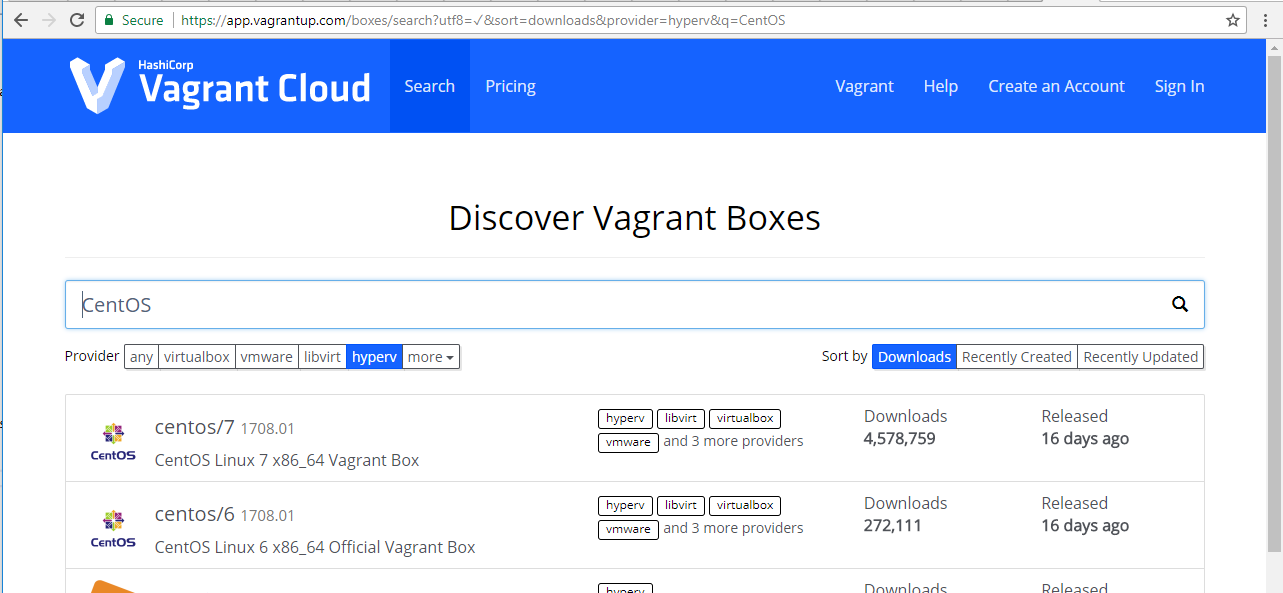Open the centos/6 box title
The image size is (1283, 593).
(x=195, y=514)
